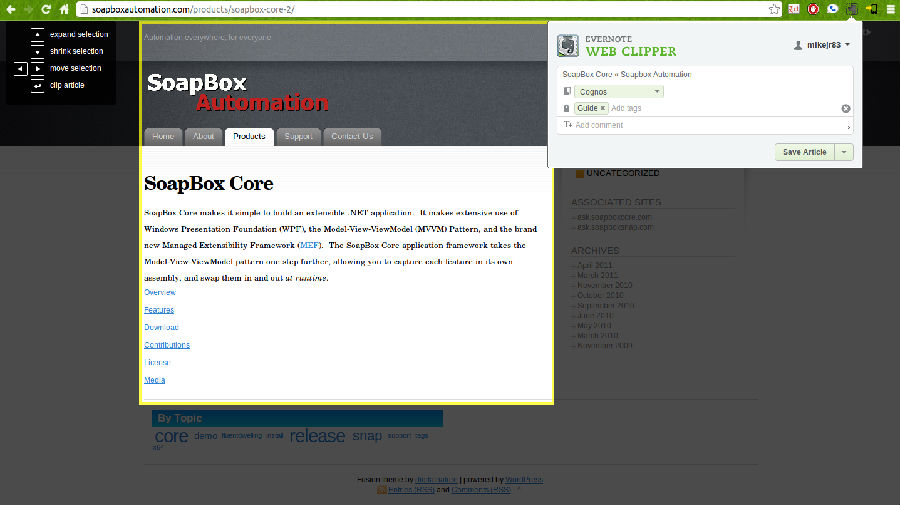Click the SoapBox Automation logo
This screenshot has height=505, width=900.
[238, 92]
